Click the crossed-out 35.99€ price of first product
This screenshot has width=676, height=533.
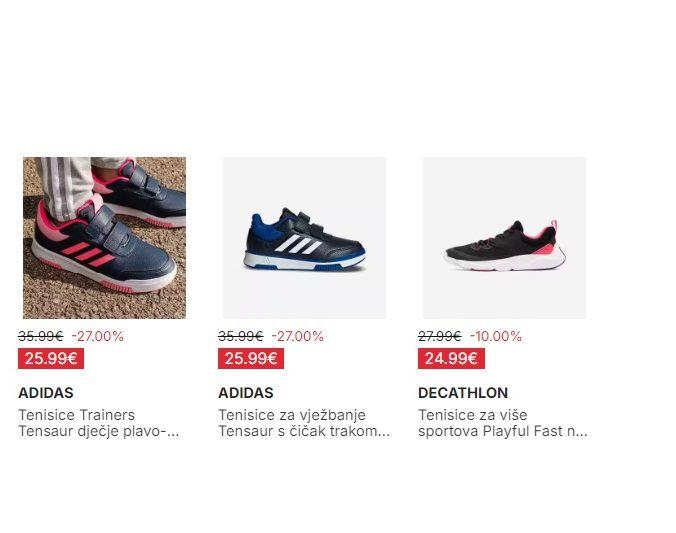click(x=41, y=336)
